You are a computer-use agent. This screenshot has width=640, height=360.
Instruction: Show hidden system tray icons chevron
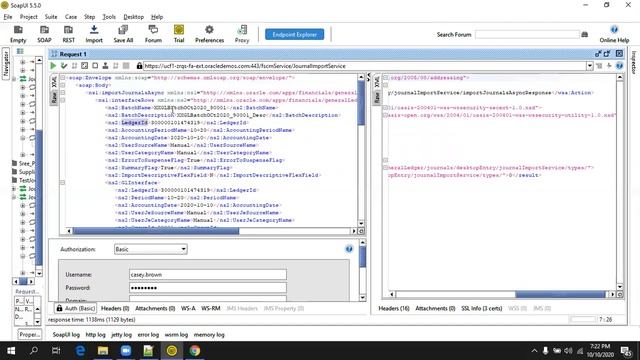(534, 351)
